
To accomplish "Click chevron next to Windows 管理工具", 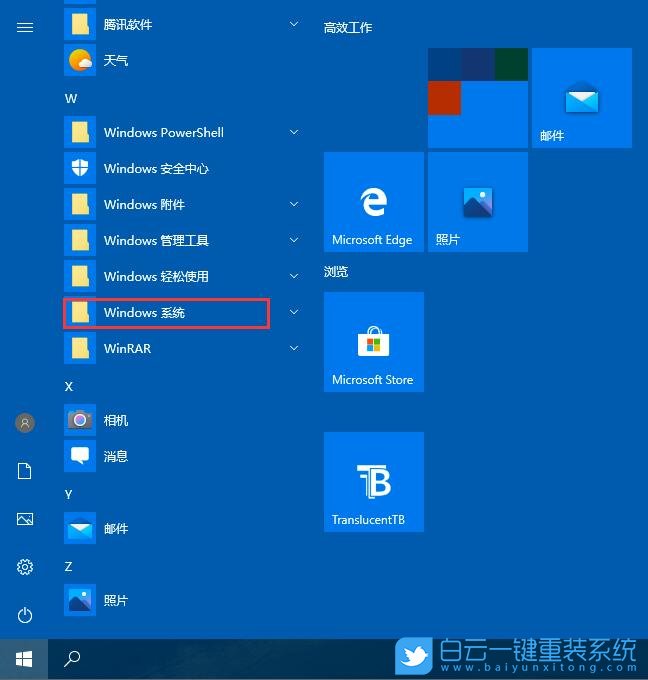I will pyautogui.click(x=294, y=240).
